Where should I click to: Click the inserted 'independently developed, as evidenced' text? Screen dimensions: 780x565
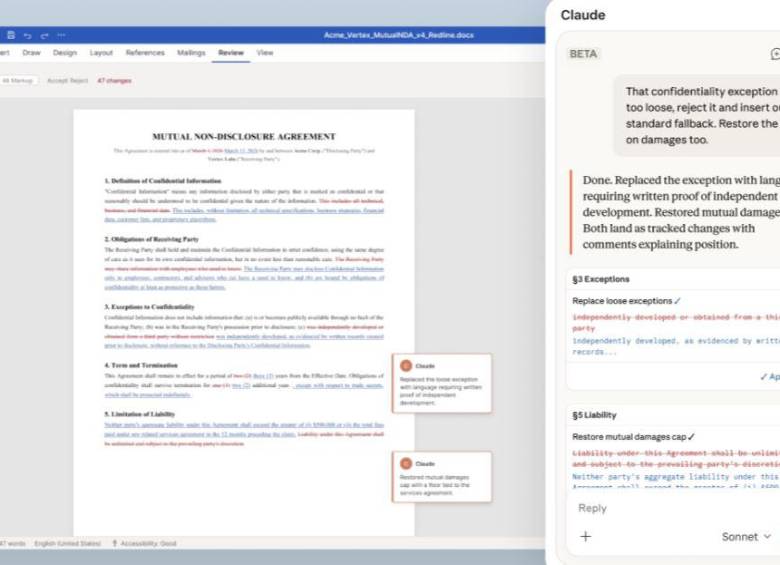[676, 346]
